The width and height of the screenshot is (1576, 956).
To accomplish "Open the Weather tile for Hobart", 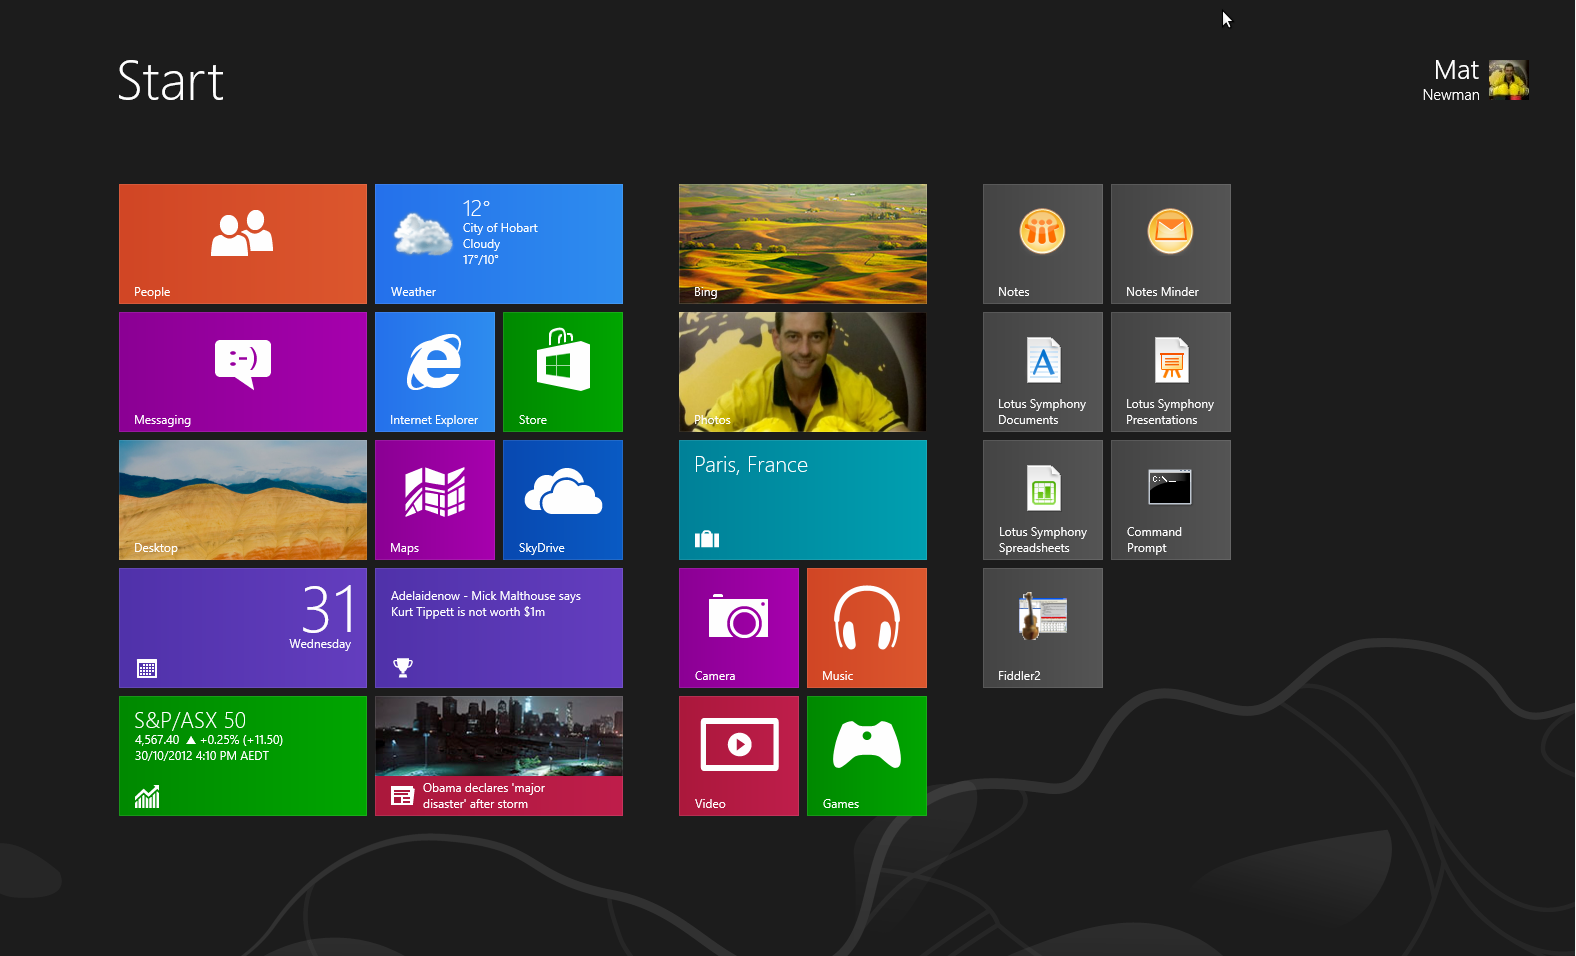I will pos(499,244).
